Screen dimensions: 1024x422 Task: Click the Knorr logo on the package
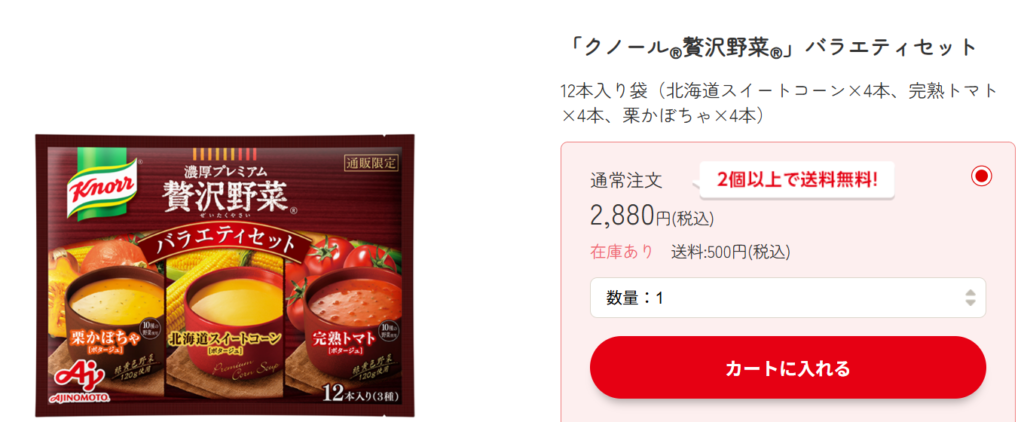coord(102,184)
